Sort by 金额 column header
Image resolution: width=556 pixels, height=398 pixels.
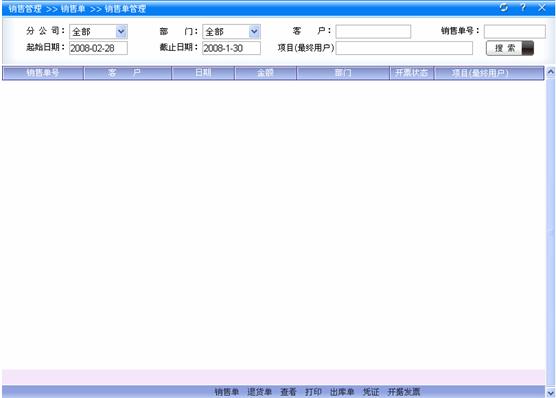266,73
